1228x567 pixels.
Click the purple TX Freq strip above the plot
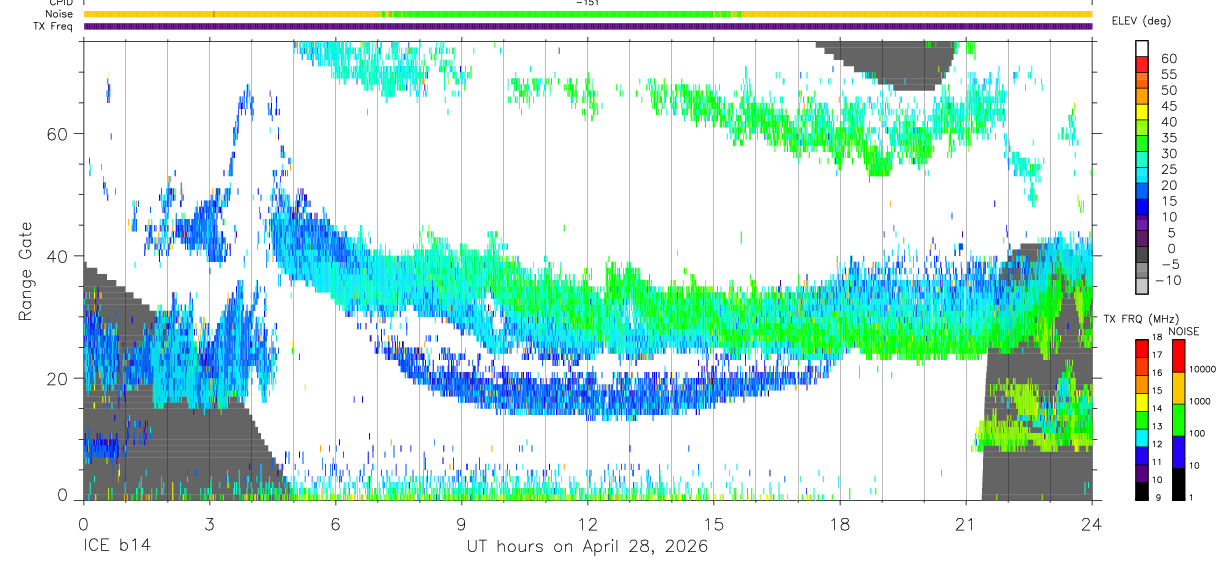(588, 26)
